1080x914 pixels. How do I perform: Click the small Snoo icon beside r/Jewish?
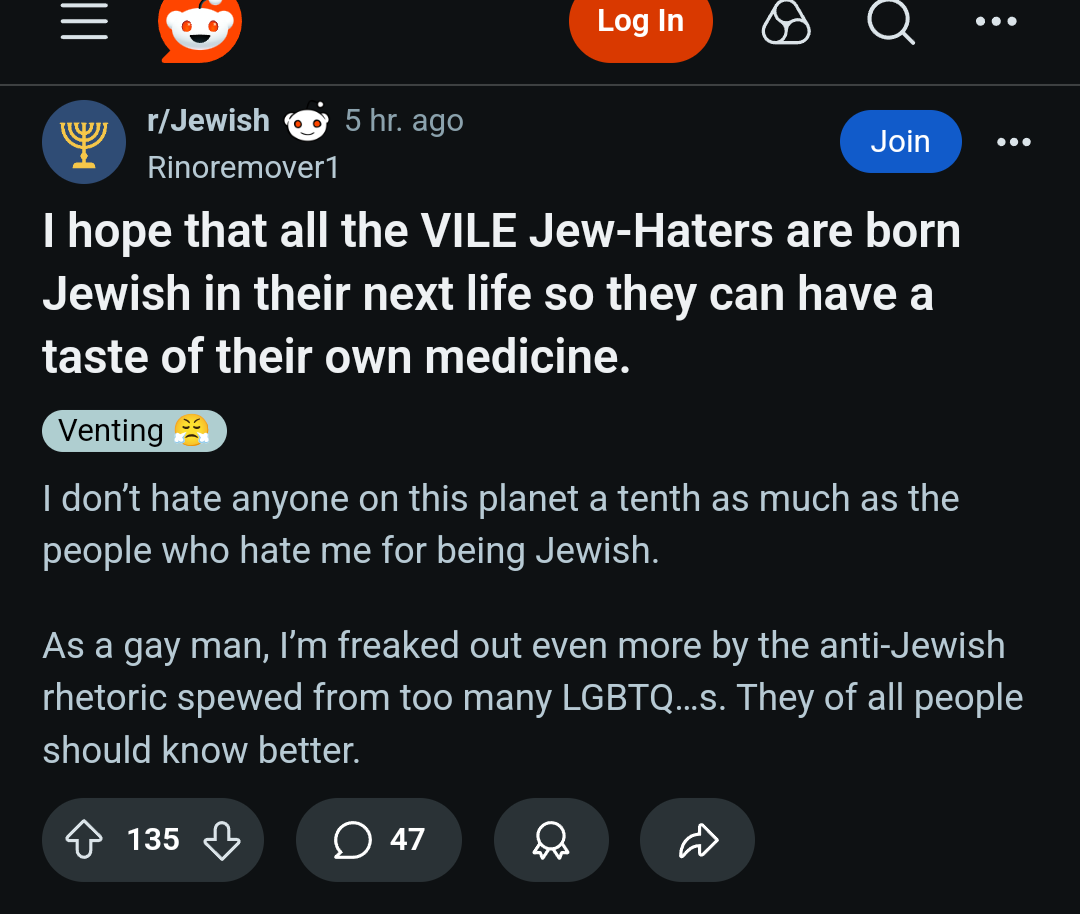[307, 121]
